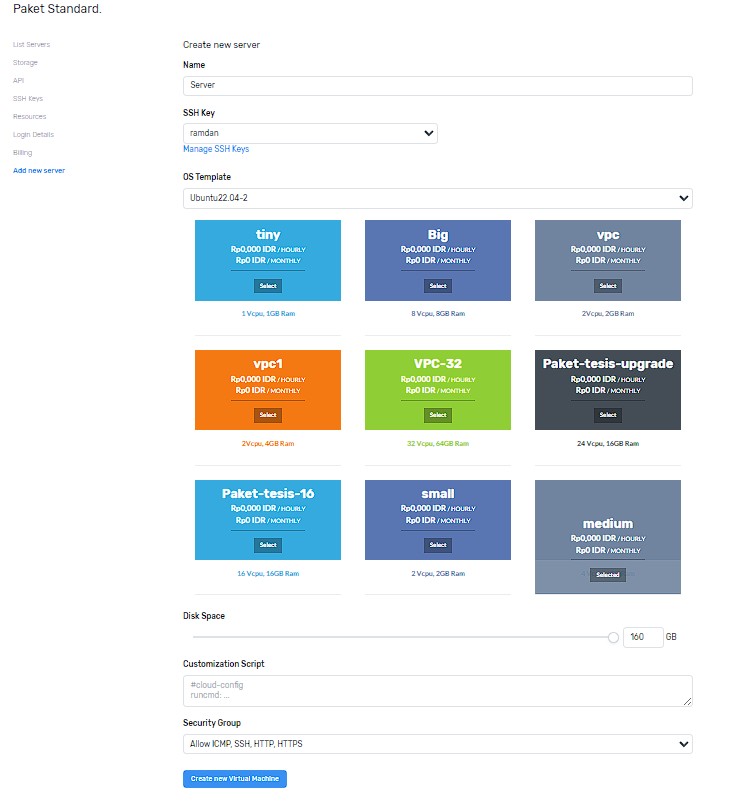Open SSH Keys sidebar item
This screenshot has width=735, height=805.
pyautogui.click(x=28, y=99)
